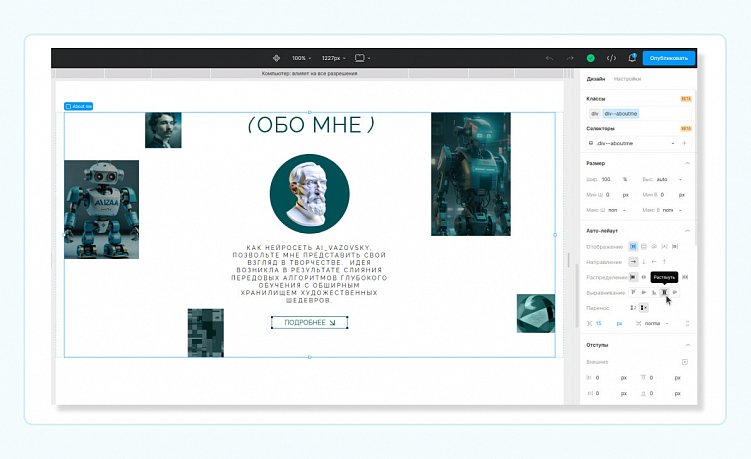Select the block display mode icon

click(644, 246)
